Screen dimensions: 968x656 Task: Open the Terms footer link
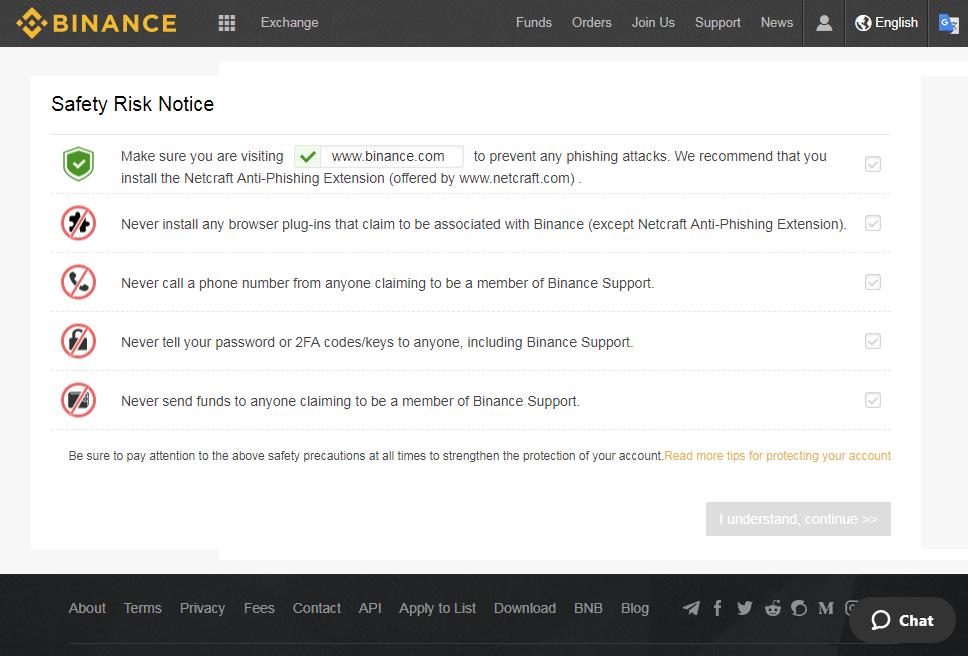coord(143,608)
